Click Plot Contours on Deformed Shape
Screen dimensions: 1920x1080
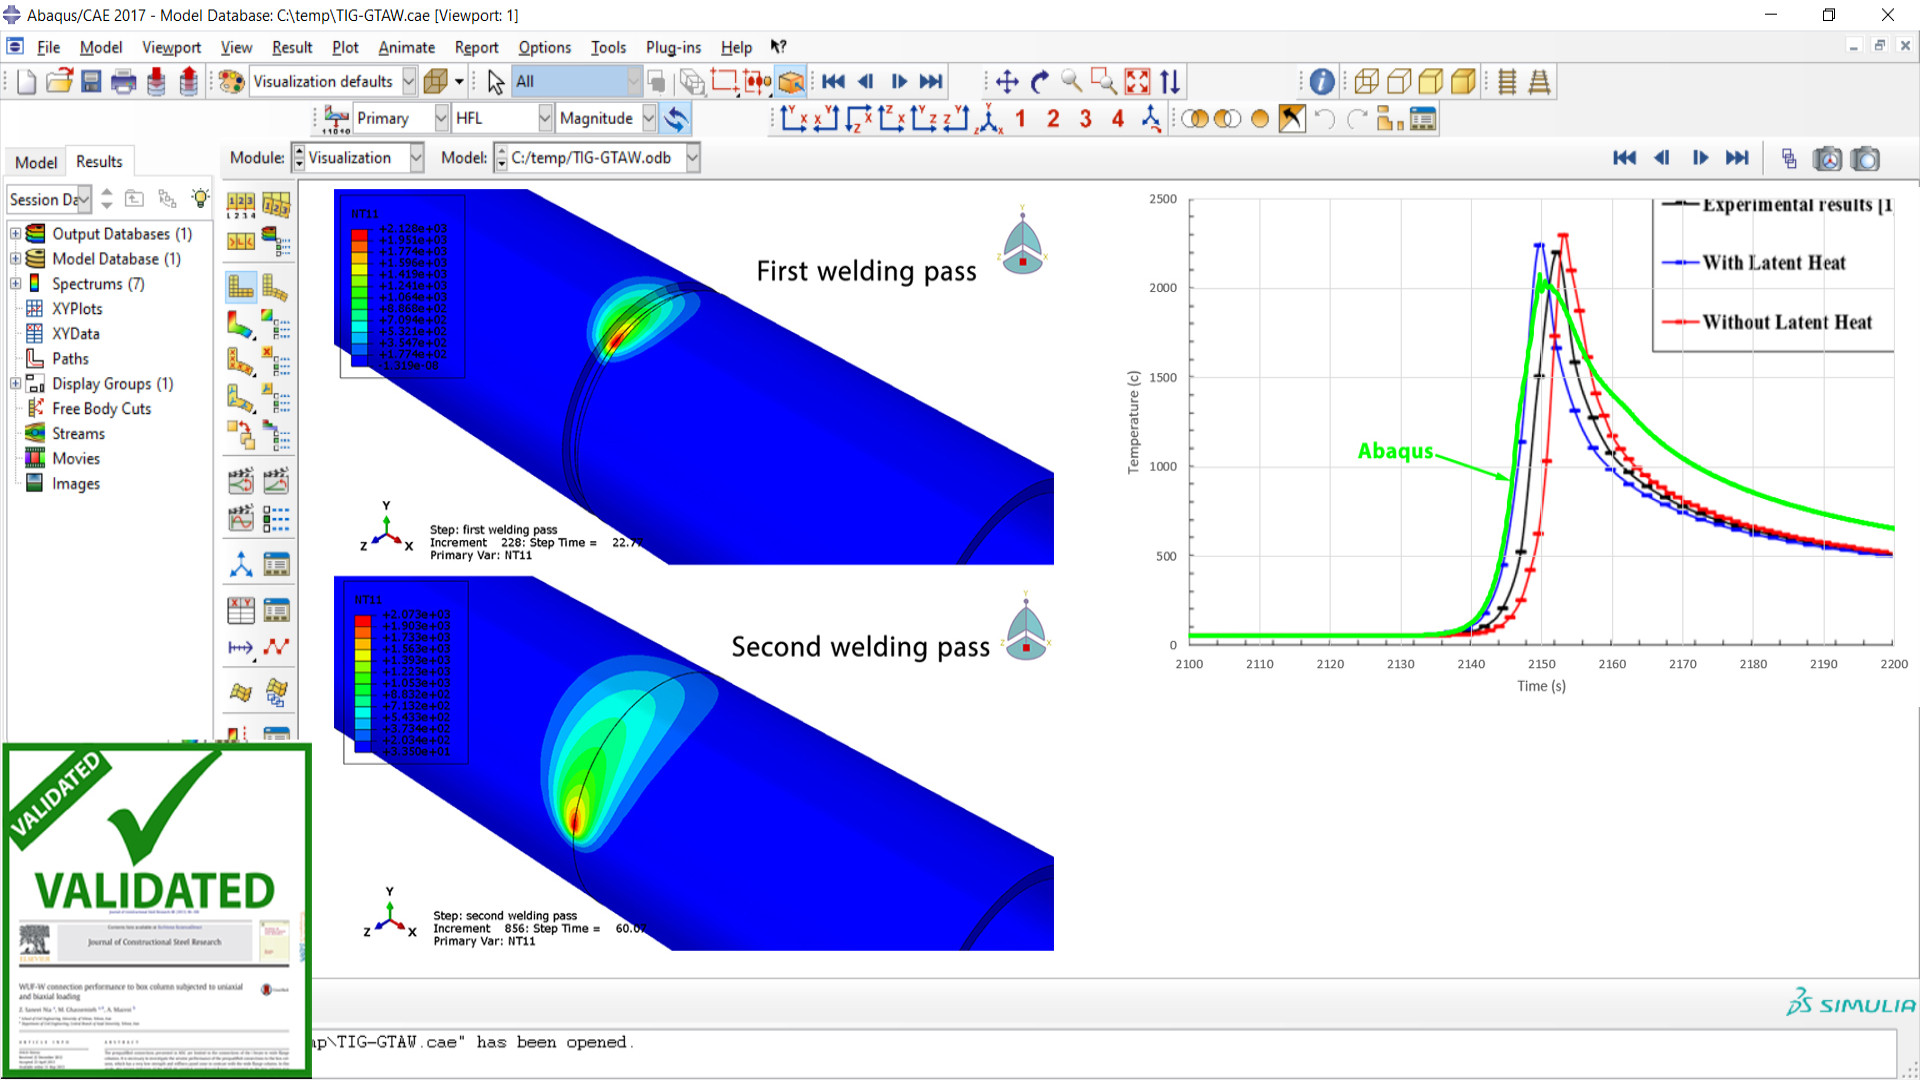[241, 325]
